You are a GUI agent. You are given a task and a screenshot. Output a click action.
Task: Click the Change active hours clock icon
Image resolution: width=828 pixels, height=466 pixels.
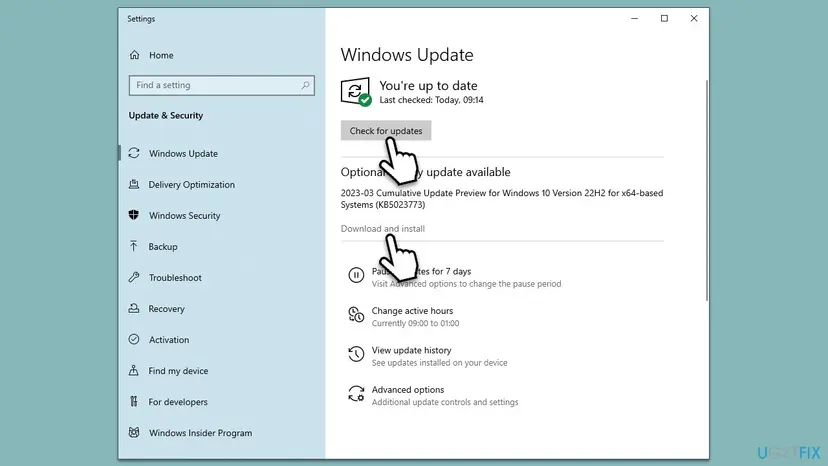click(x=356, y=314)
